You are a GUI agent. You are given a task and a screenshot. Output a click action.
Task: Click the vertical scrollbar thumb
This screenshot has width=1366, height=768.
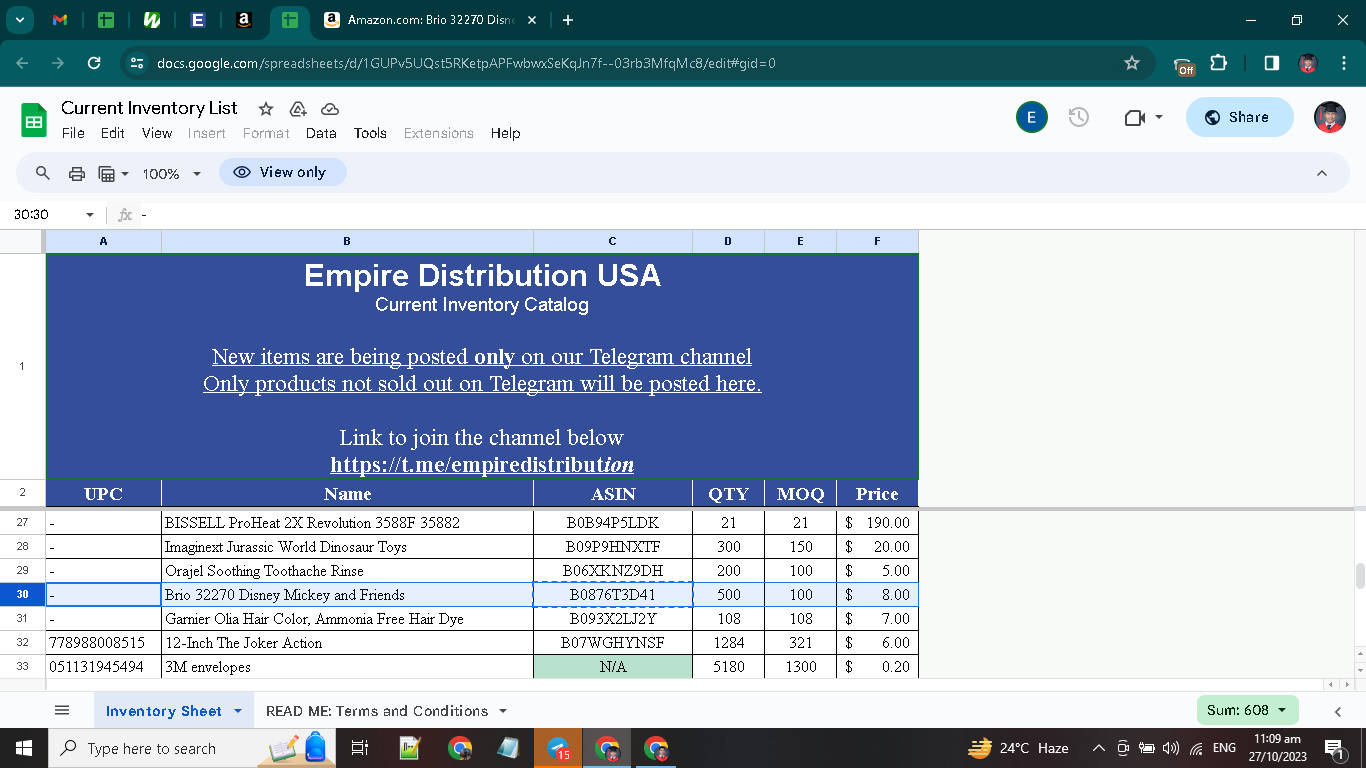click(x=1359, y=576)
